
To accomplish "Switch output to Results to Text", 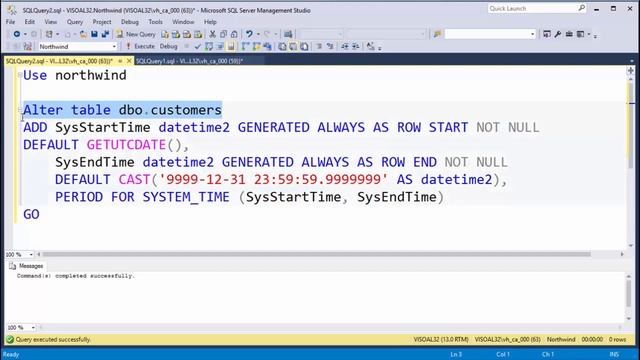I will (282, 47).
